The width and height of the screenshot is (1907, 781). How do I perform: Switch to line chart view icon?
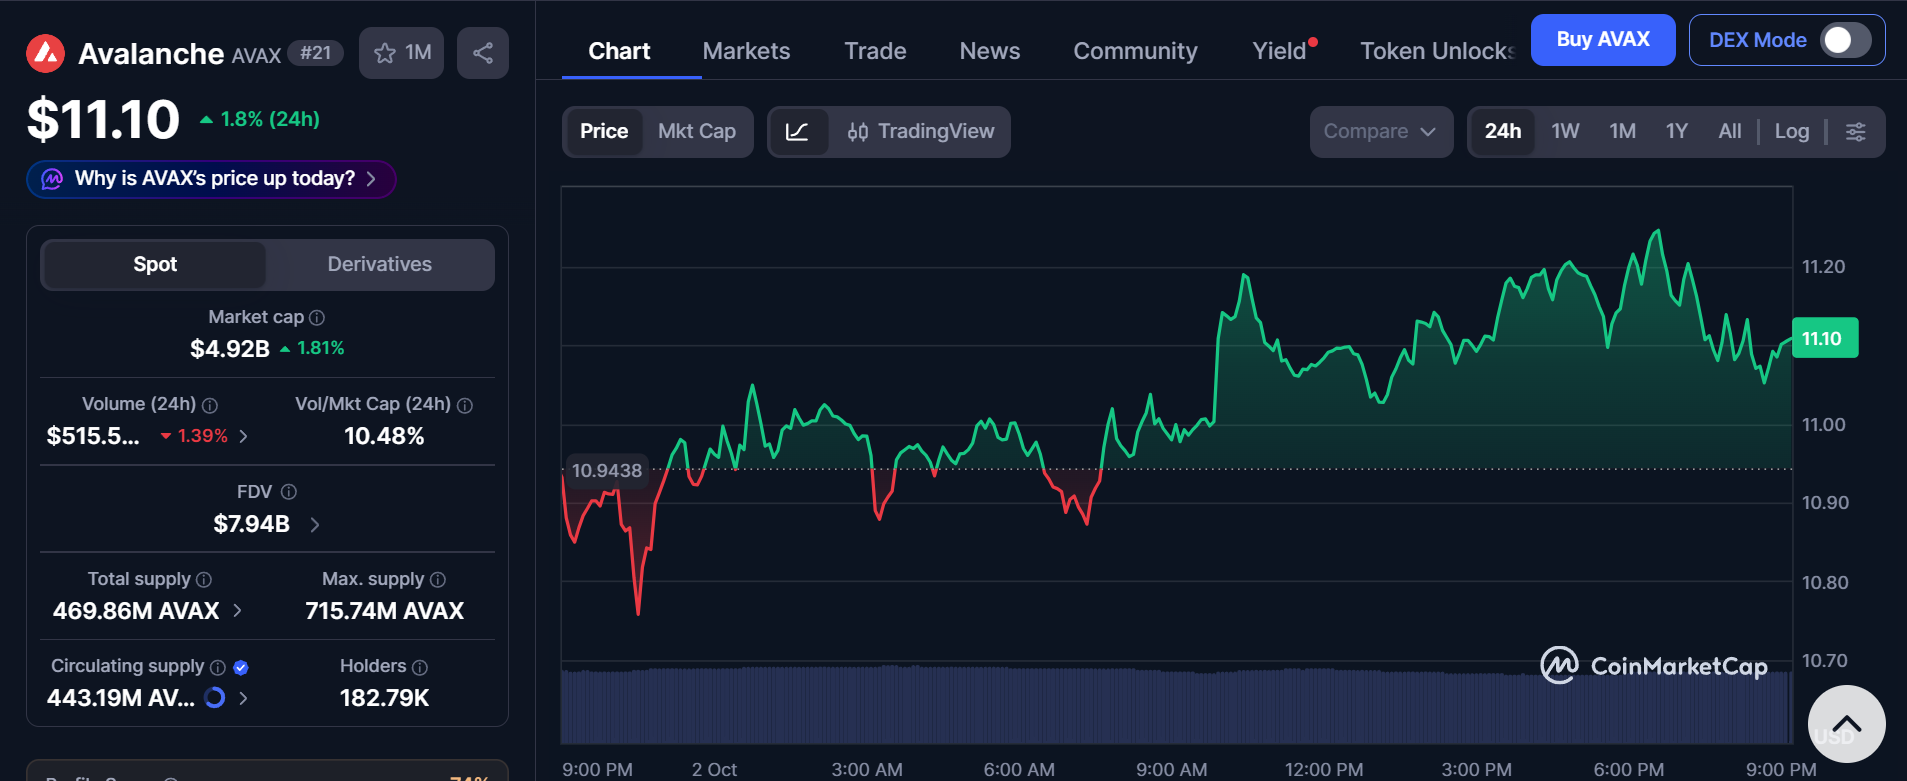point(798,132)
